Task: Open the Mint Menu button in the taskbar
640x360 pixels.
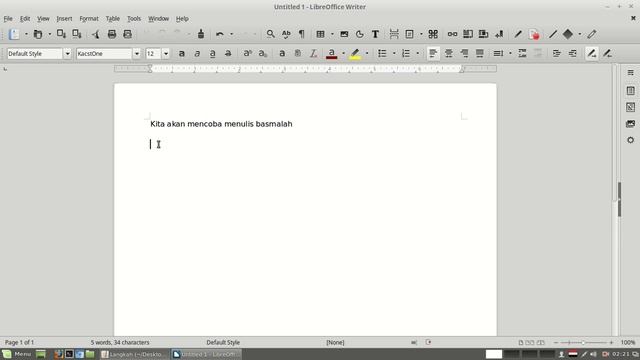Action: 17,354
